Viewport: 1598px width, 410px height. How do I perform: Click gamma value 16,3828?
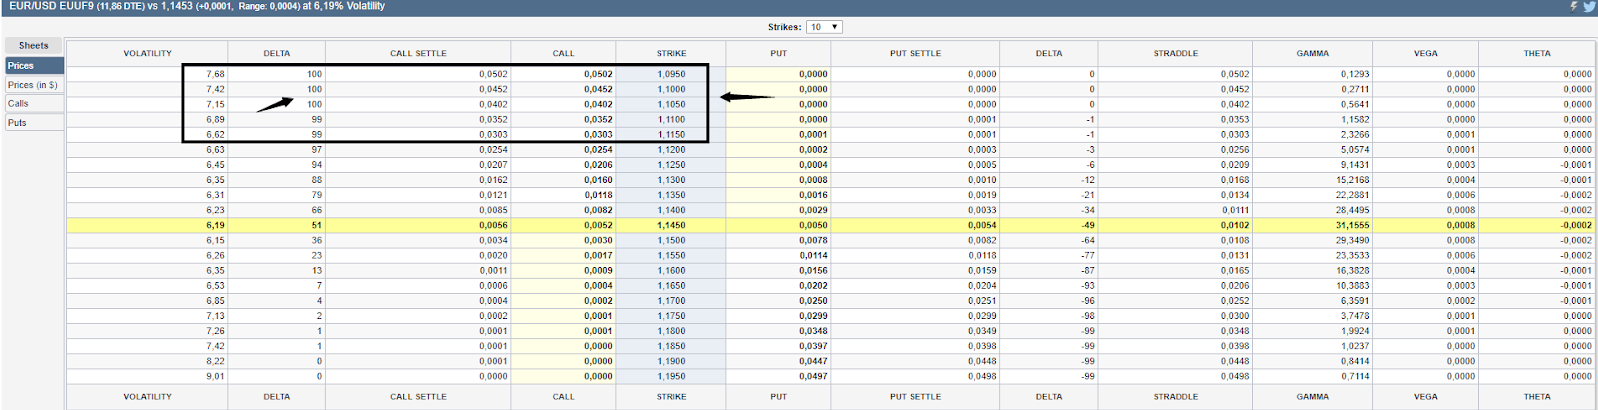(1353, 270)
